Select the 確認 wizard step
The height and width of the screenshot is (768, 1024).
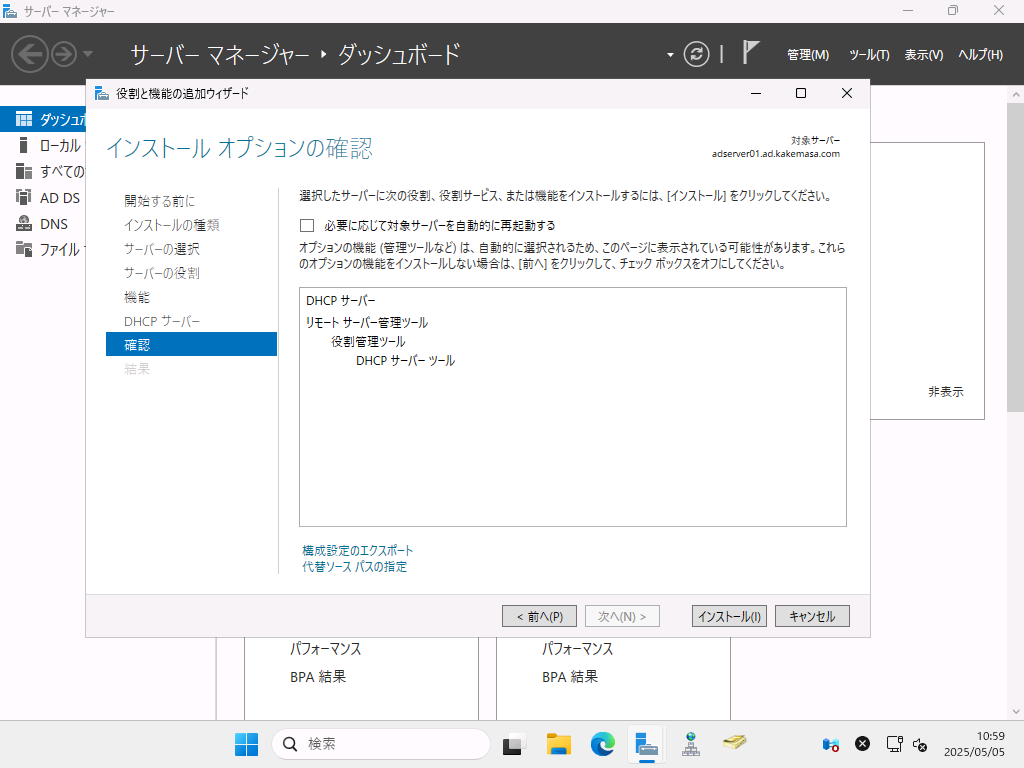[191, 344]
